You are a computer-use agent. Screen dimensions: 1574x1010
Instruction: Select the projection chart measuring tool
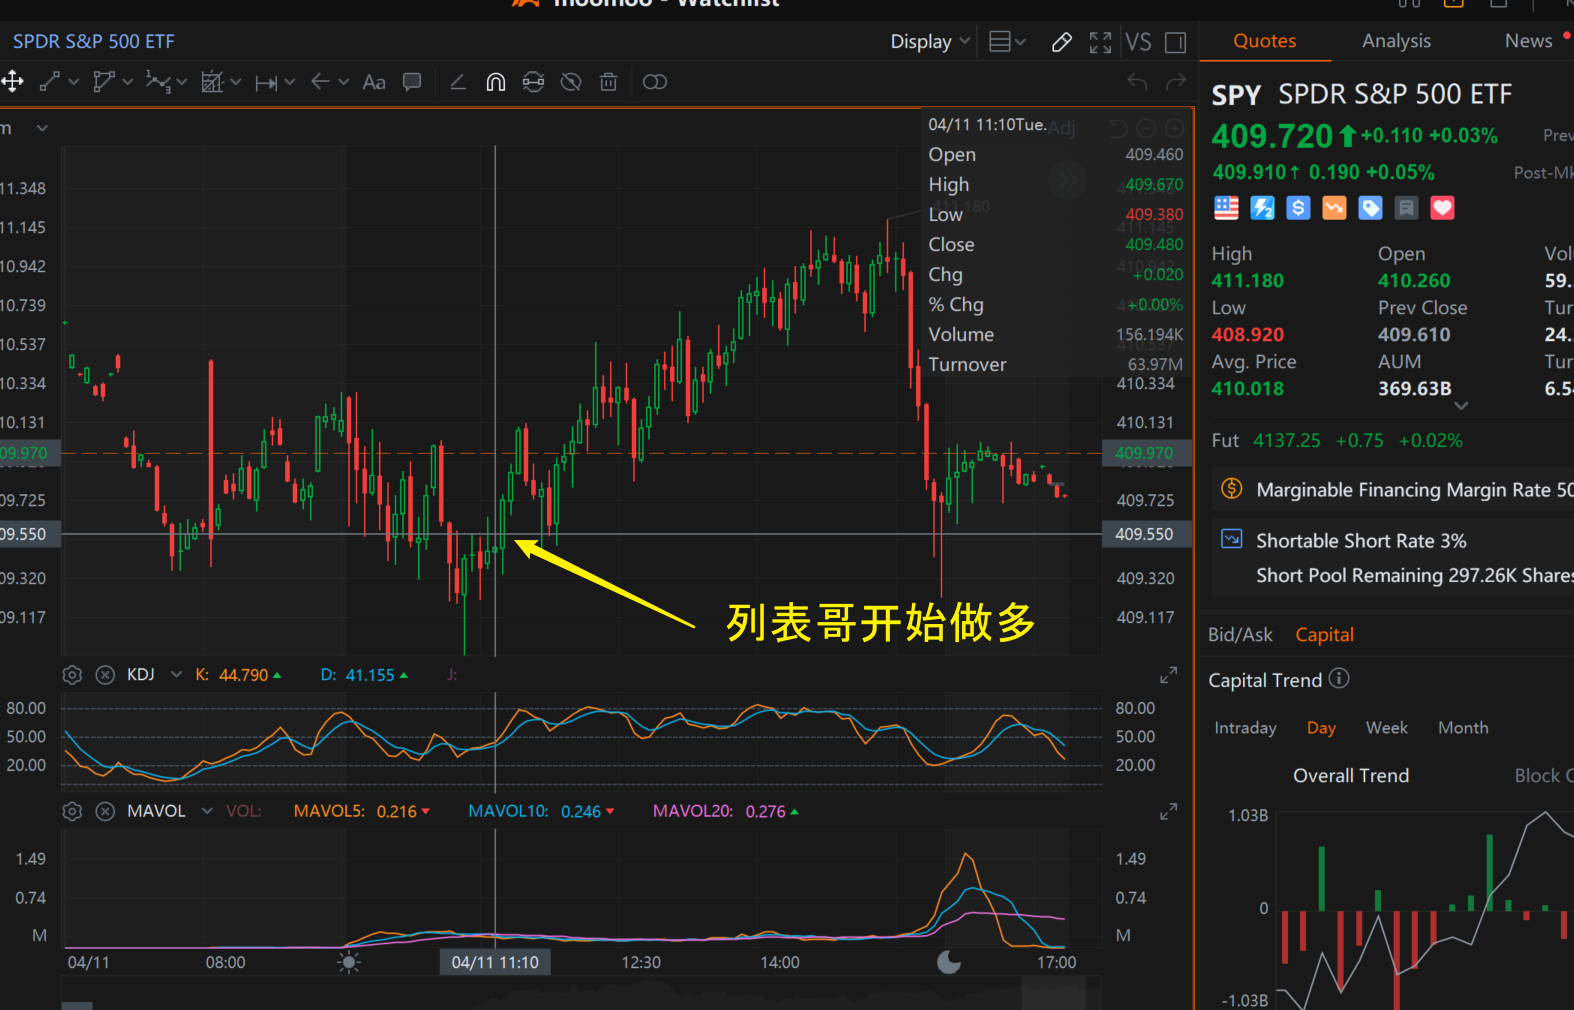coord(212,82)
